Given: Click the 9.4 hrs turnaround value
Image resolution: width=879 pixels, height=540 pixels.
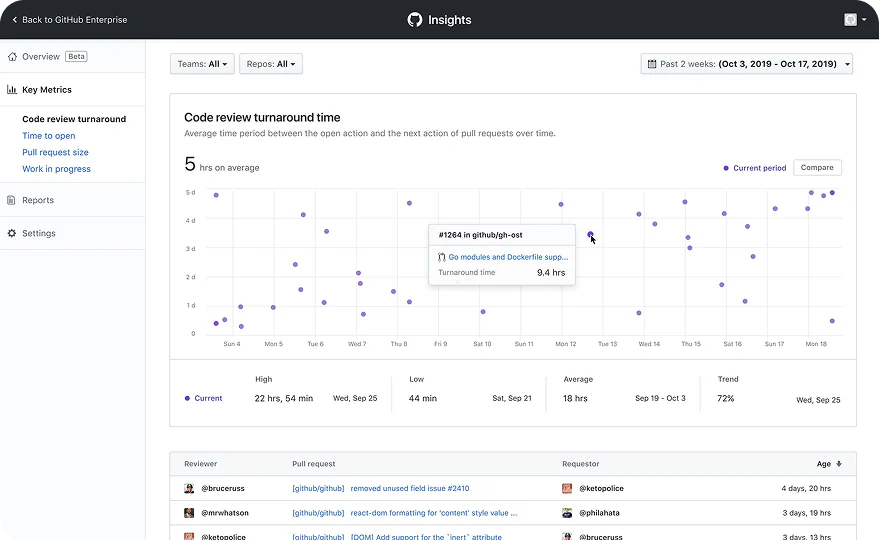Looking at the screenshot, I should [551, 273].
